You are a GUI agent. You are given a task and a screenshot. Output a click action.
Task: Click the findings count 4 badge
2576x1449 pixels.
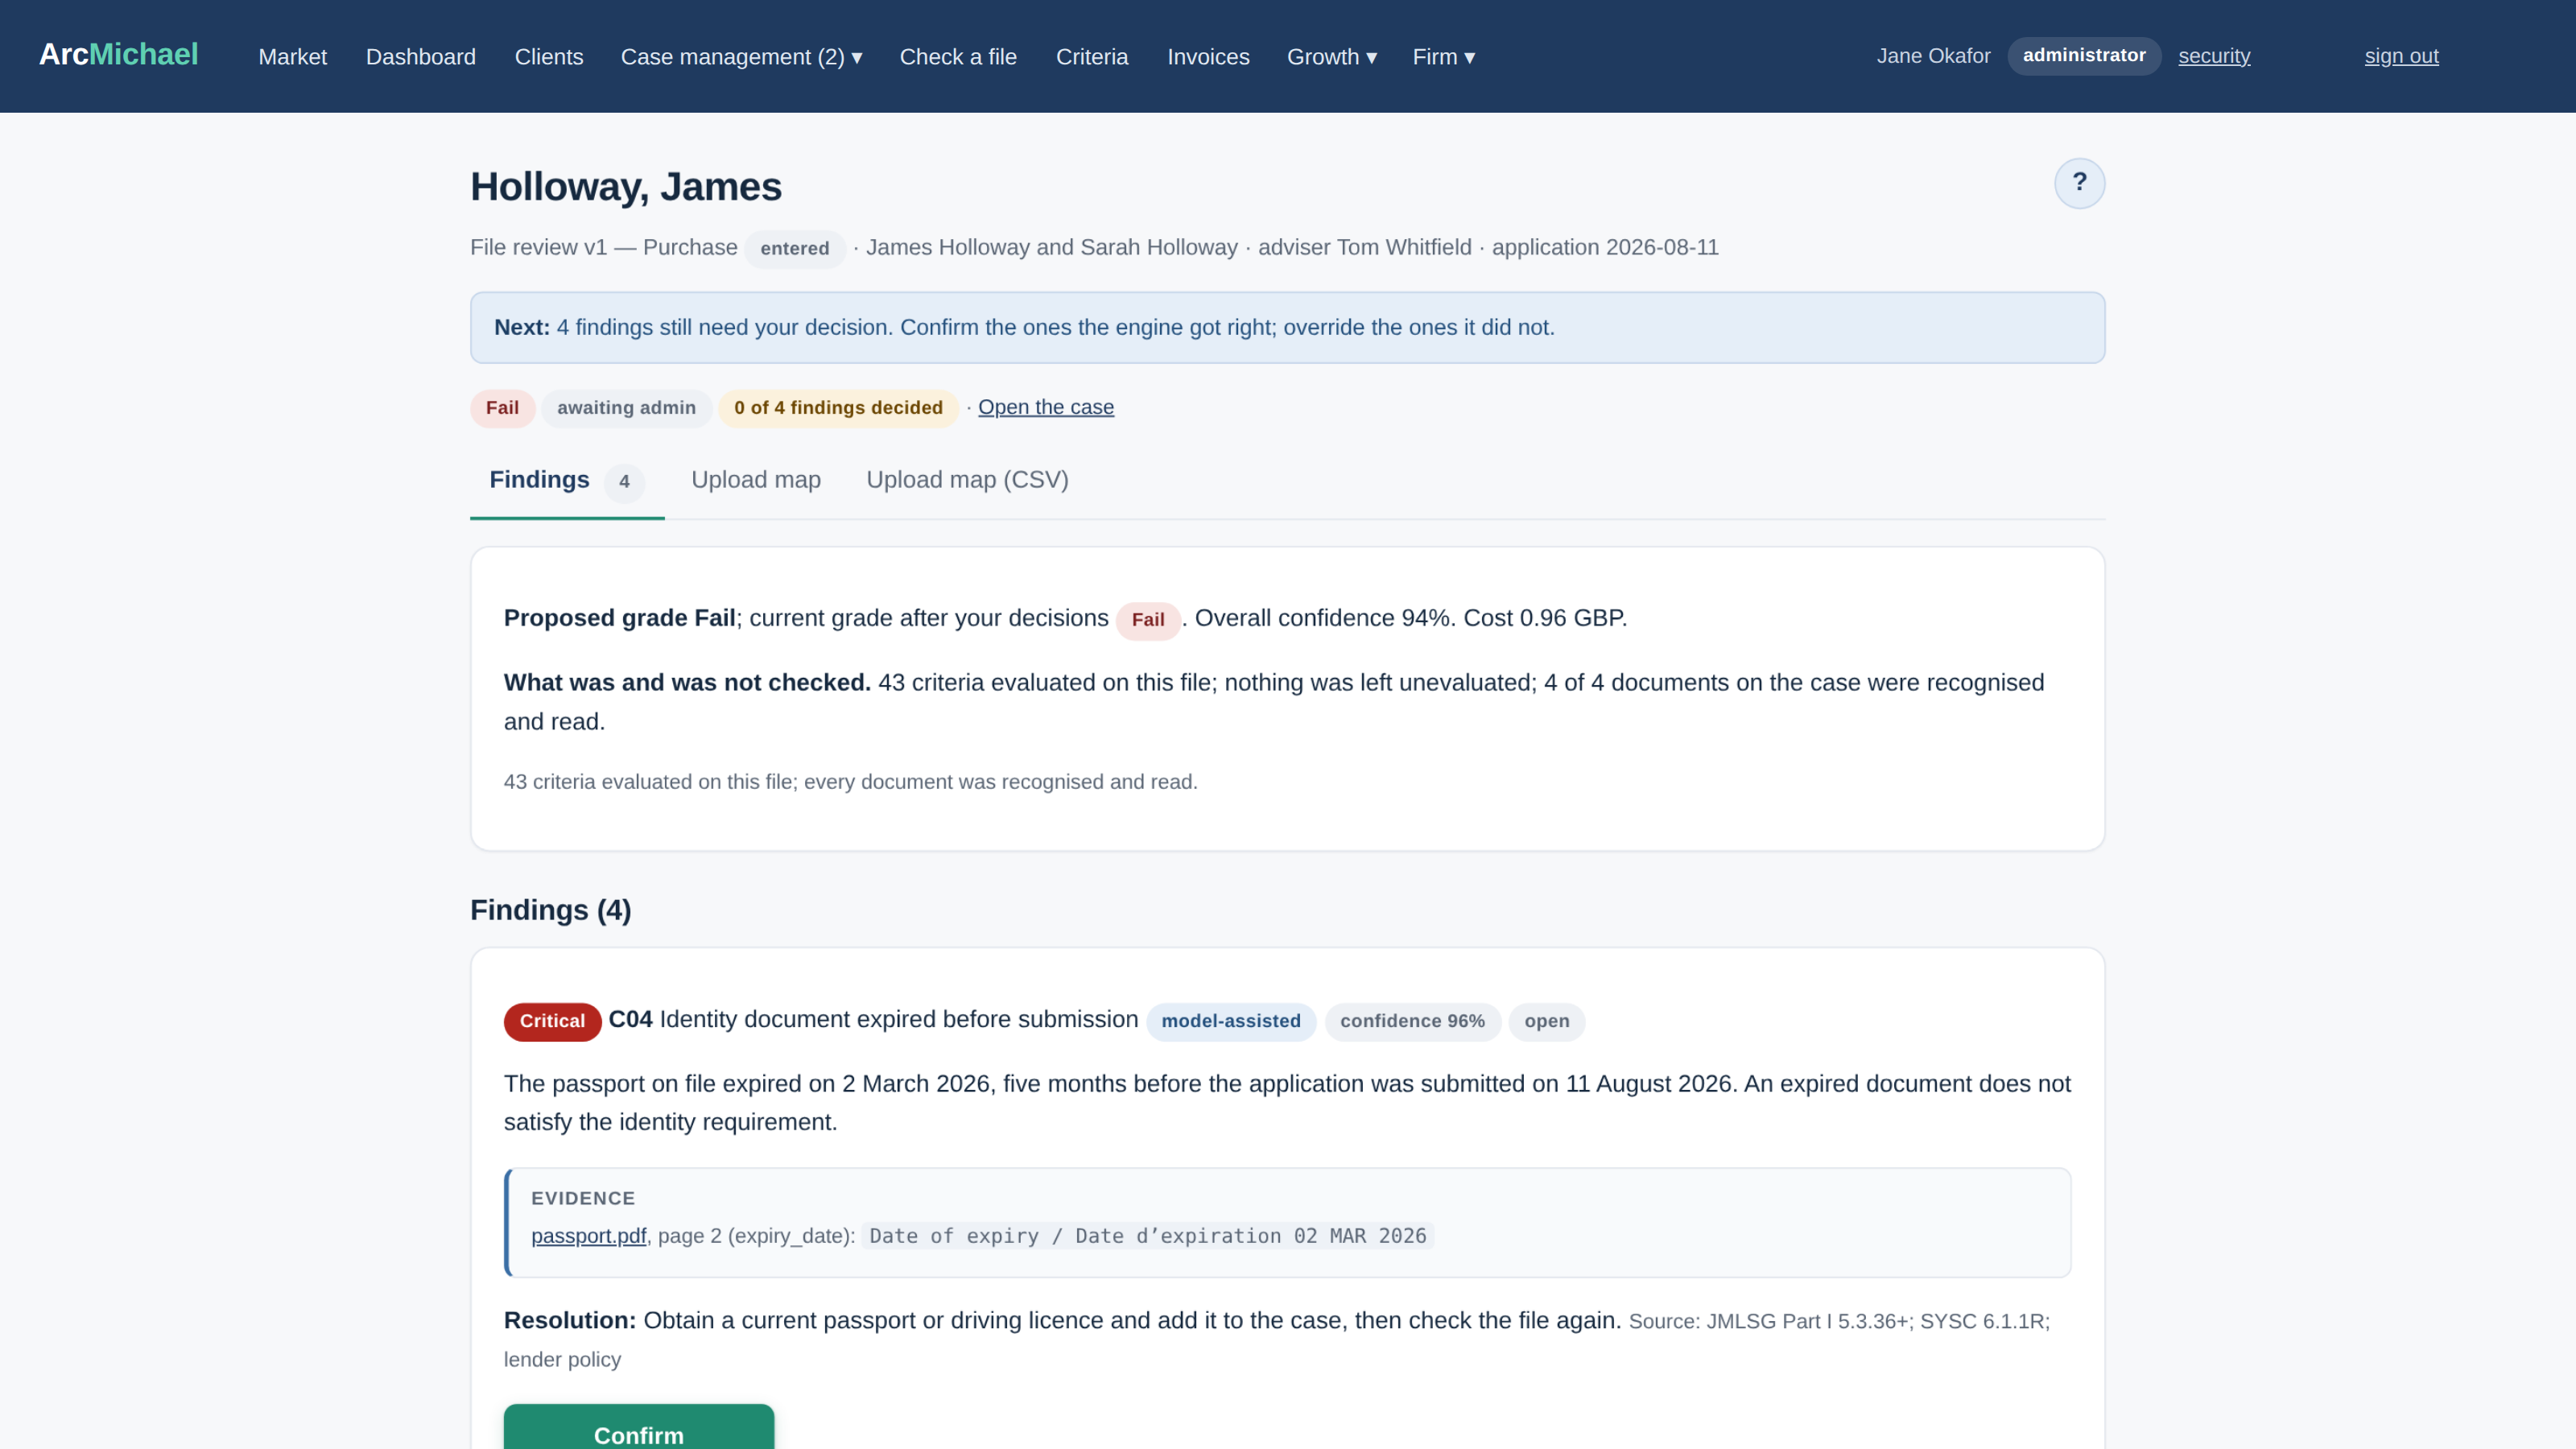coord(624,482)
